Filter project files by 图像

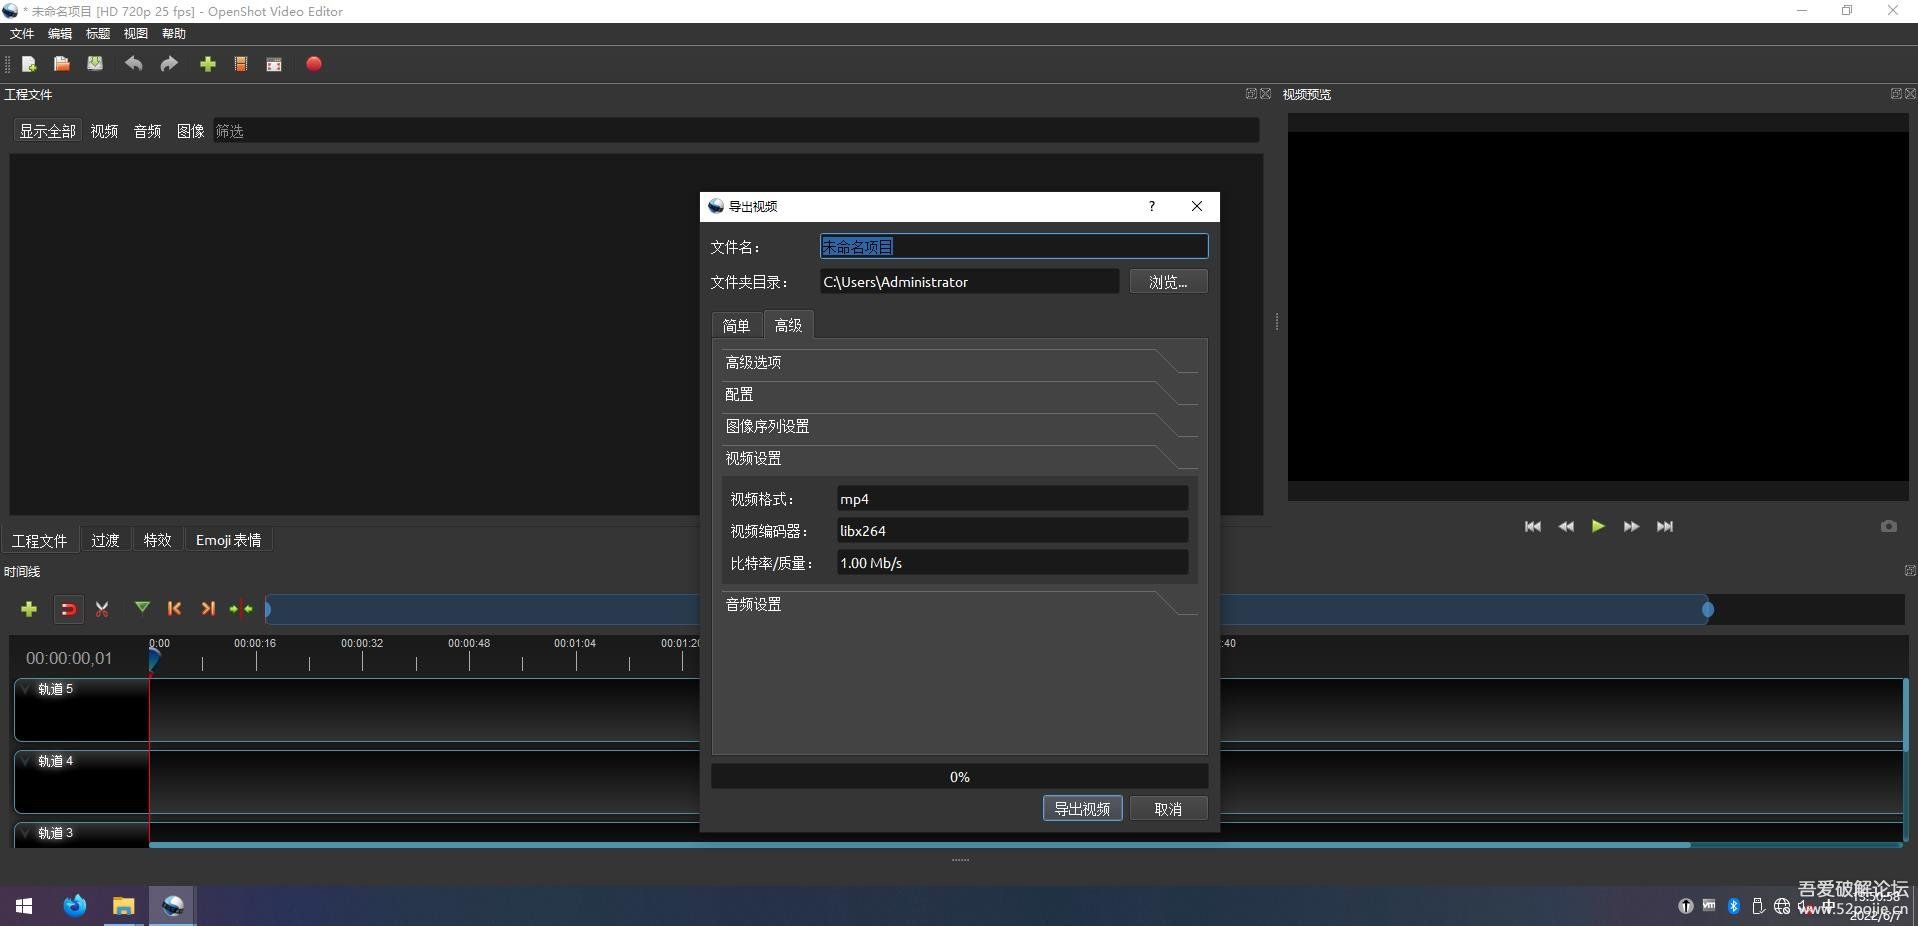[190, 131]
